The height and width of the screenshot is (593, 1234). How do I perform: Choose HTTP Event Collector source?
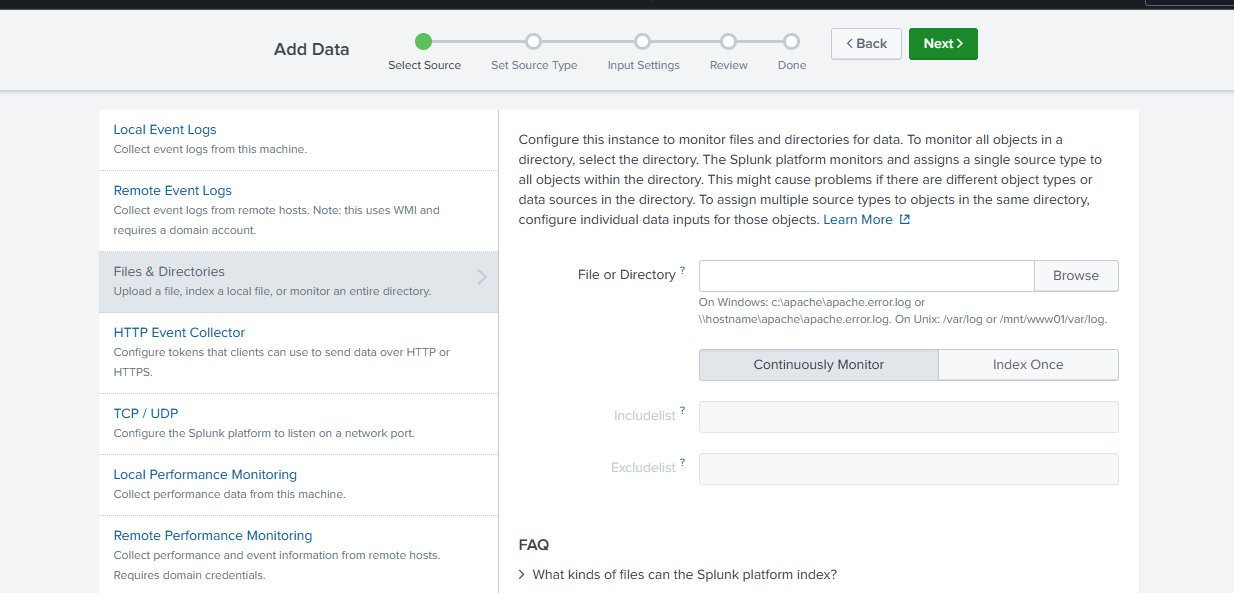click(179, 333)
